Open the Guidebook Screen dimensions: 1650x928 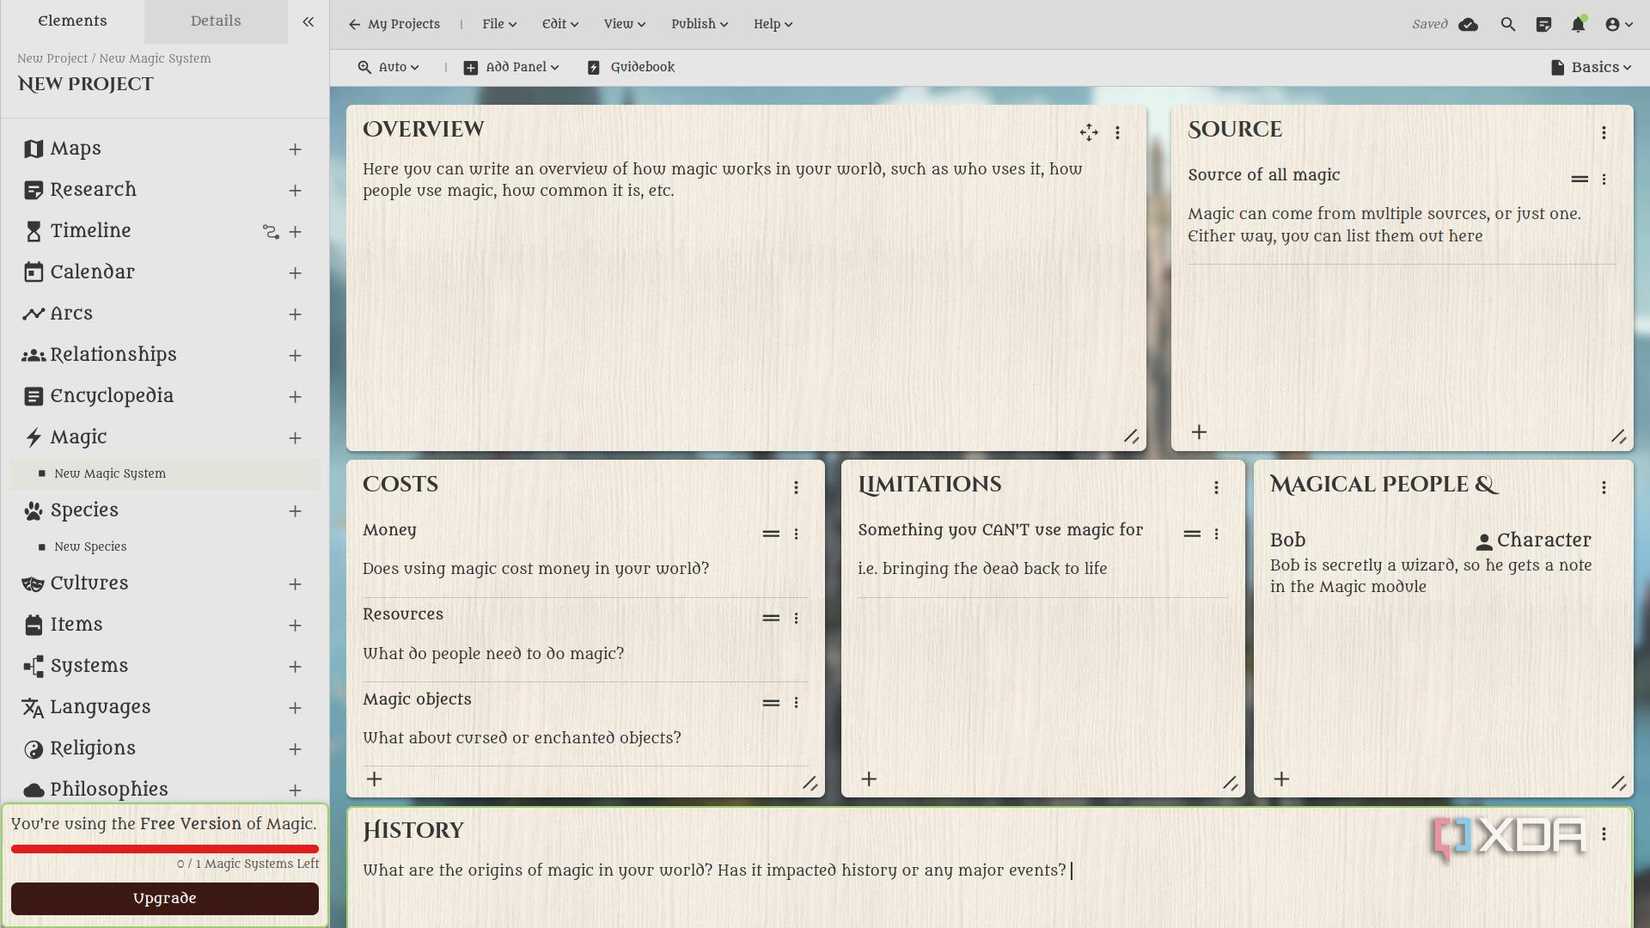click(x=631, y=67)
